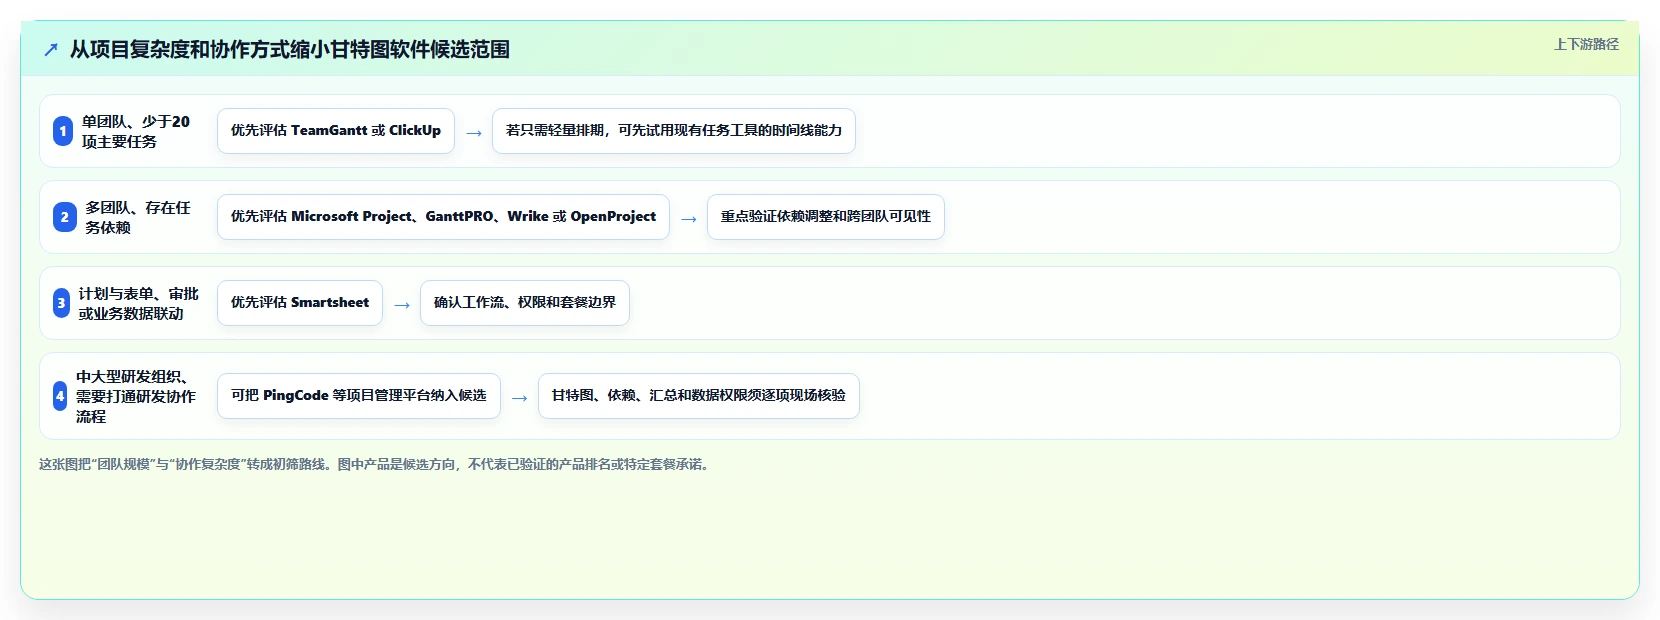Click the Microsoft Project, GanttPRO, Wrike box
Image resolution: width=1660 pixels, height=620 pixels.
443,217
